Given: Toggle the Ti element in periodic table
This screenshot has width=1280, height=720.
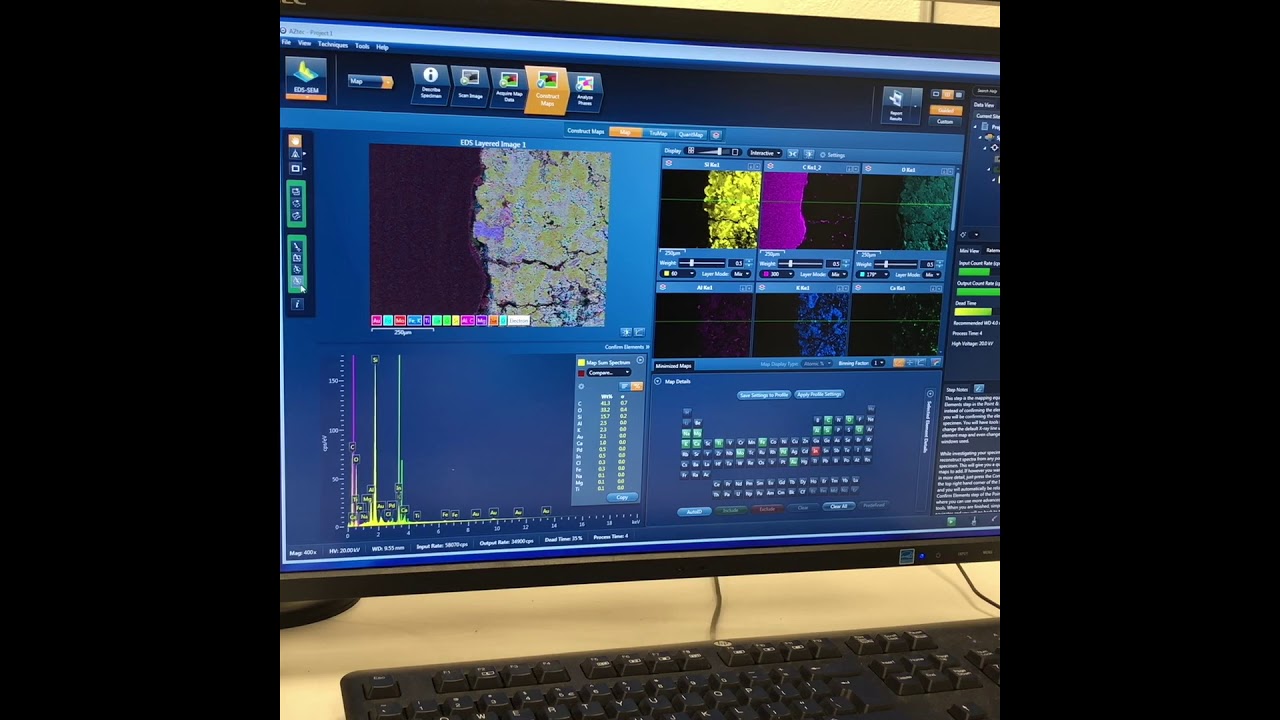Looking at the screenshot, I should tap(719, 443).
